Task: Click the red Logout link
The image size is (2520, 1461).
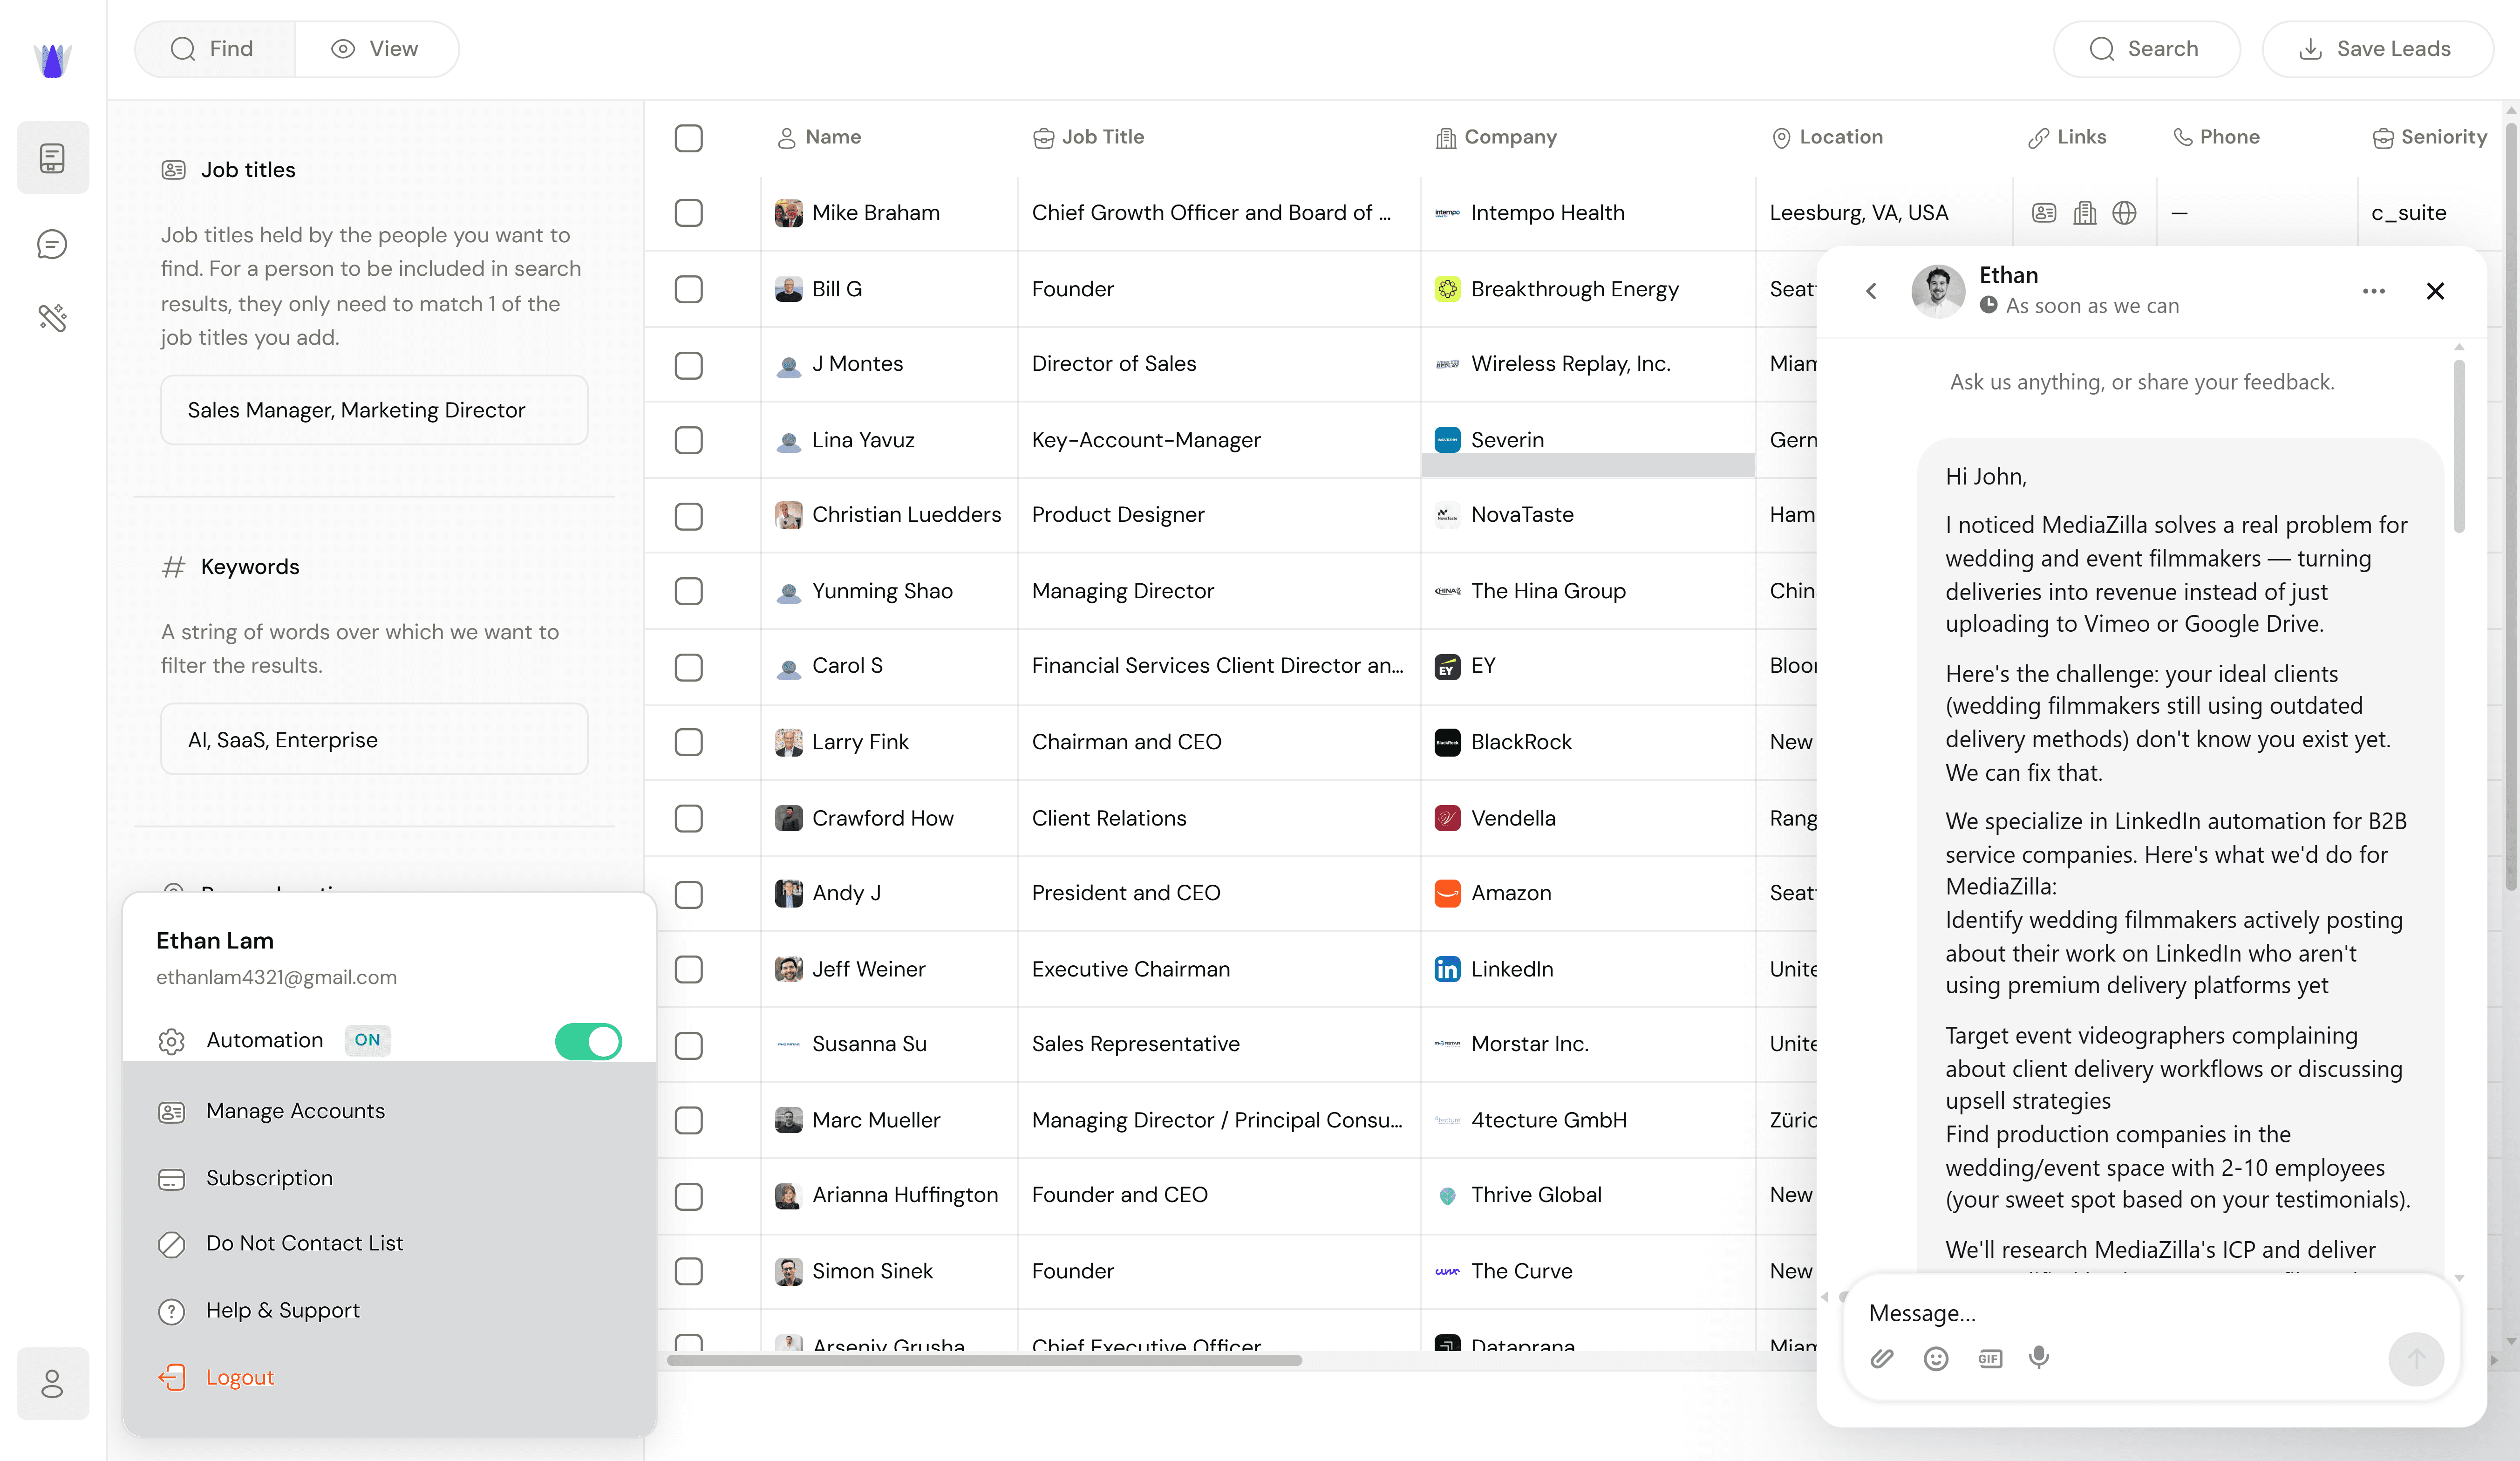Action: click(239, 1377)
